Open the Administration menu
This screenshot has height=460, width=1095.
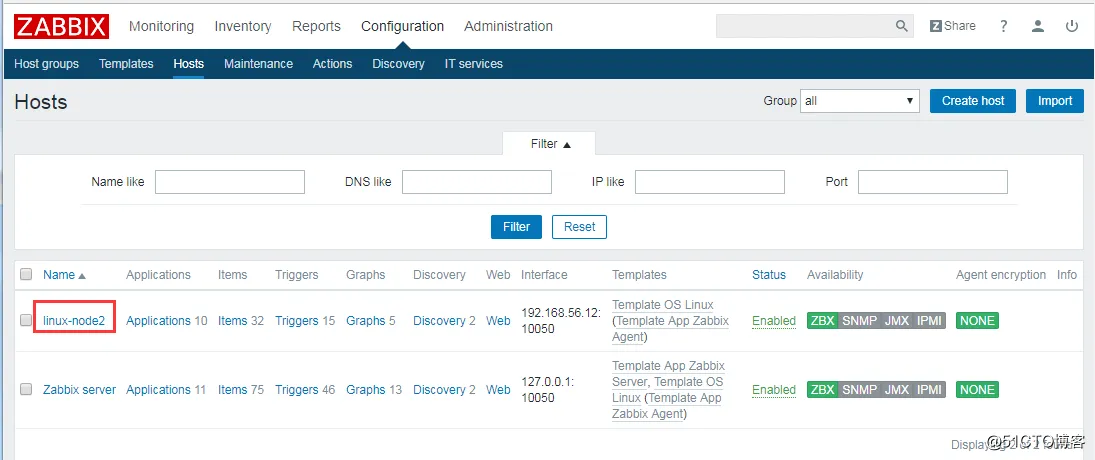point(508,26)
